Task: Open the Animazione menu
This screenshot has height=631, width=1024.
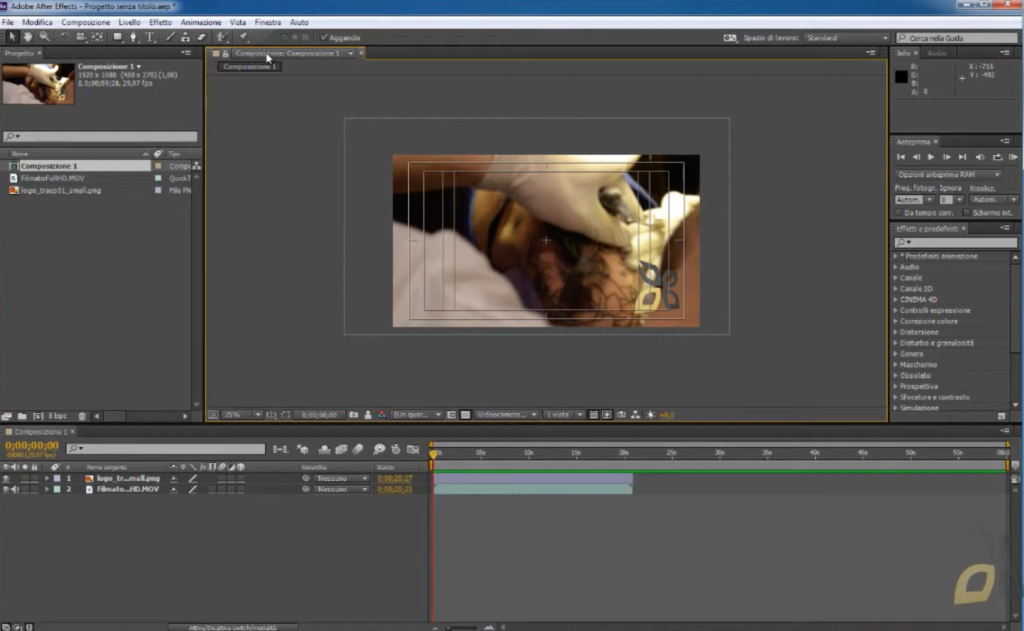Action: [x=200, y=22]
